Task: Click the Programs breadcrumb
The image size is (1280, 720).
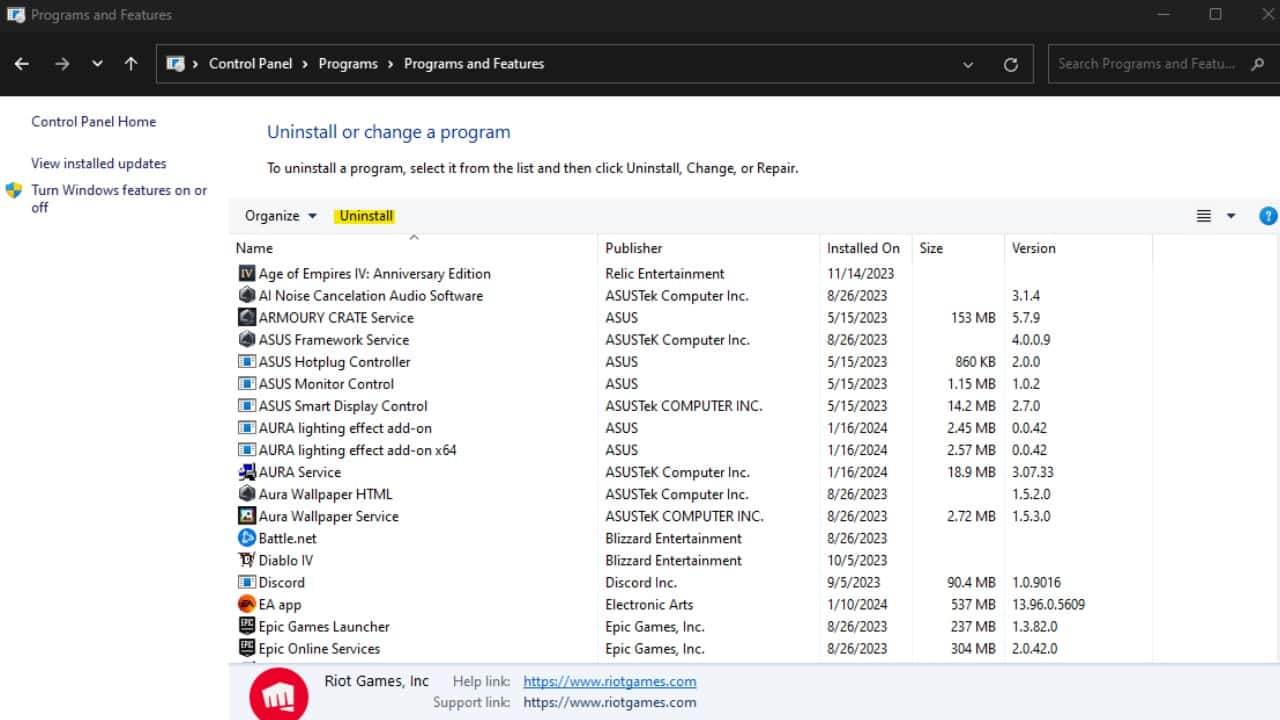Action: click(348, 63)
